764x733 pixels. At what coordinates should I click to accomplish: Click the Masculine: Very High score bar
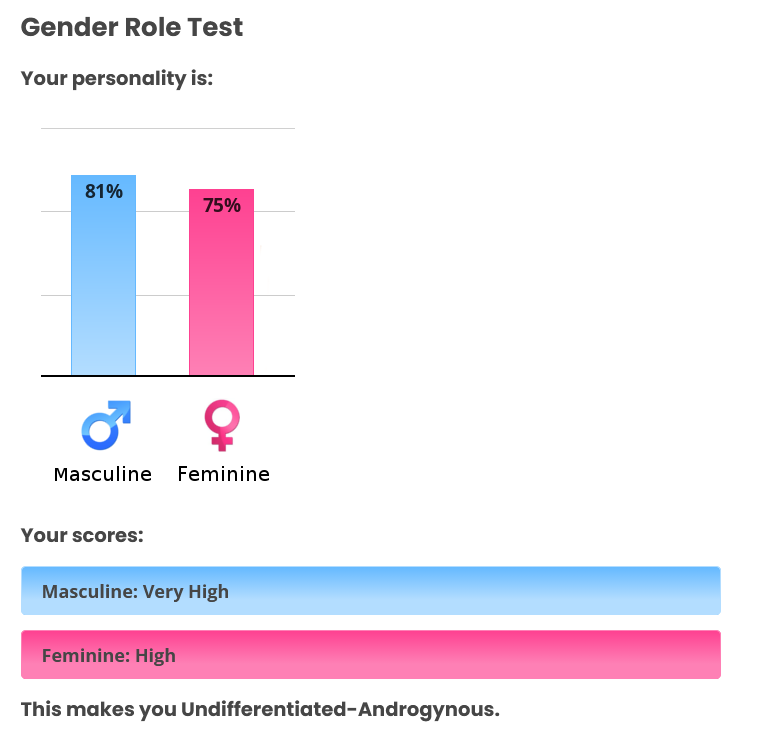[x=371, y=591]
